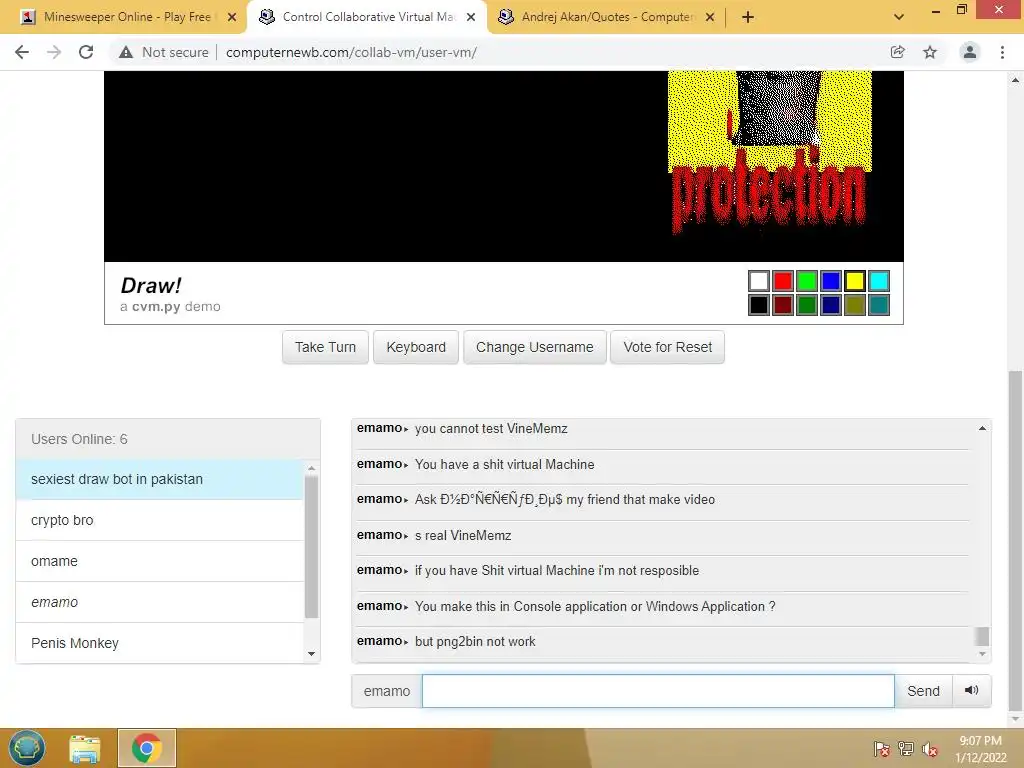Go back using the browser back arrow
Image resolution: width=1024 pixels, height=768 pixels.
pos(22,52)
